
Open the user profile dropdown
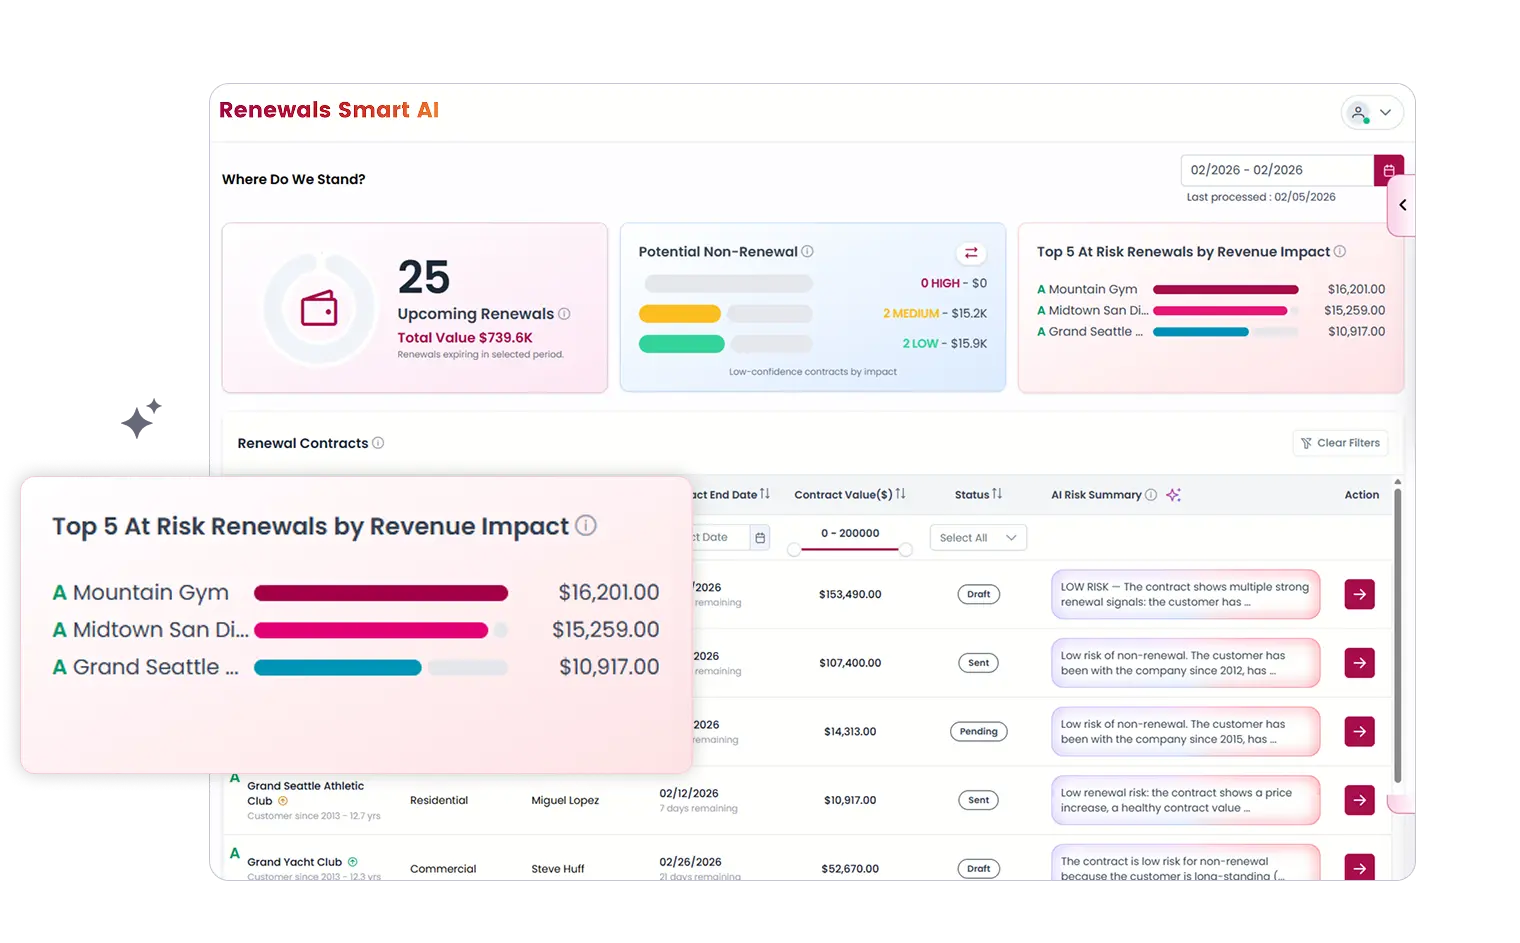(1371, 113)
